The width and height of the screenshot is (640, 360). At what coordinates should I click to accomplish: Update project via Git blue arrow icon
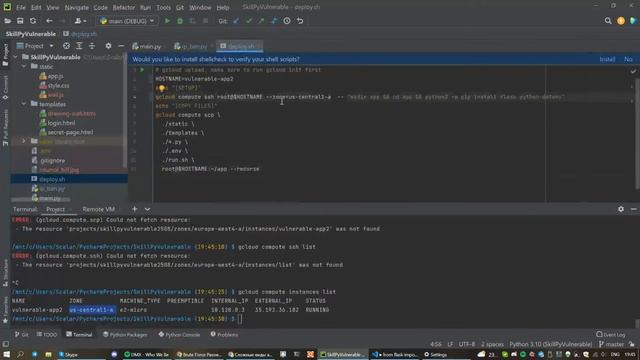pyautogui.click(x=236, y=21)
